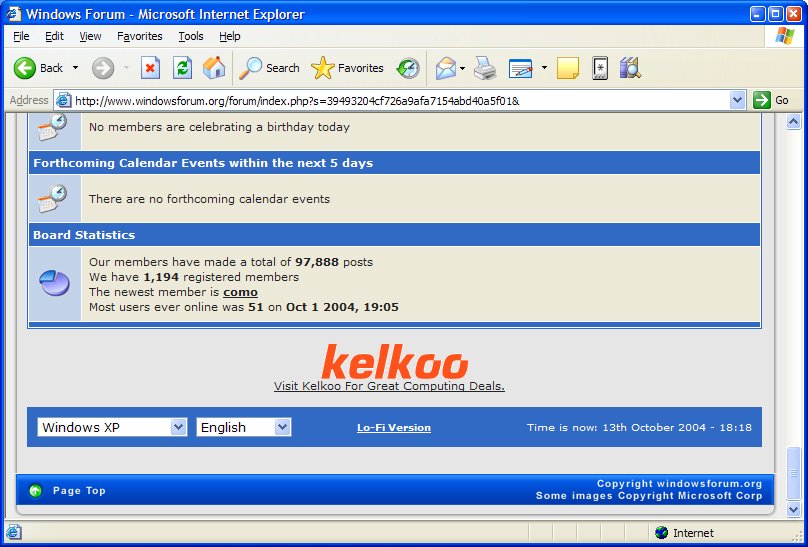This screenshot has width=808, height=547.
Task: Open the Search pane
Action: pos(269,68)
